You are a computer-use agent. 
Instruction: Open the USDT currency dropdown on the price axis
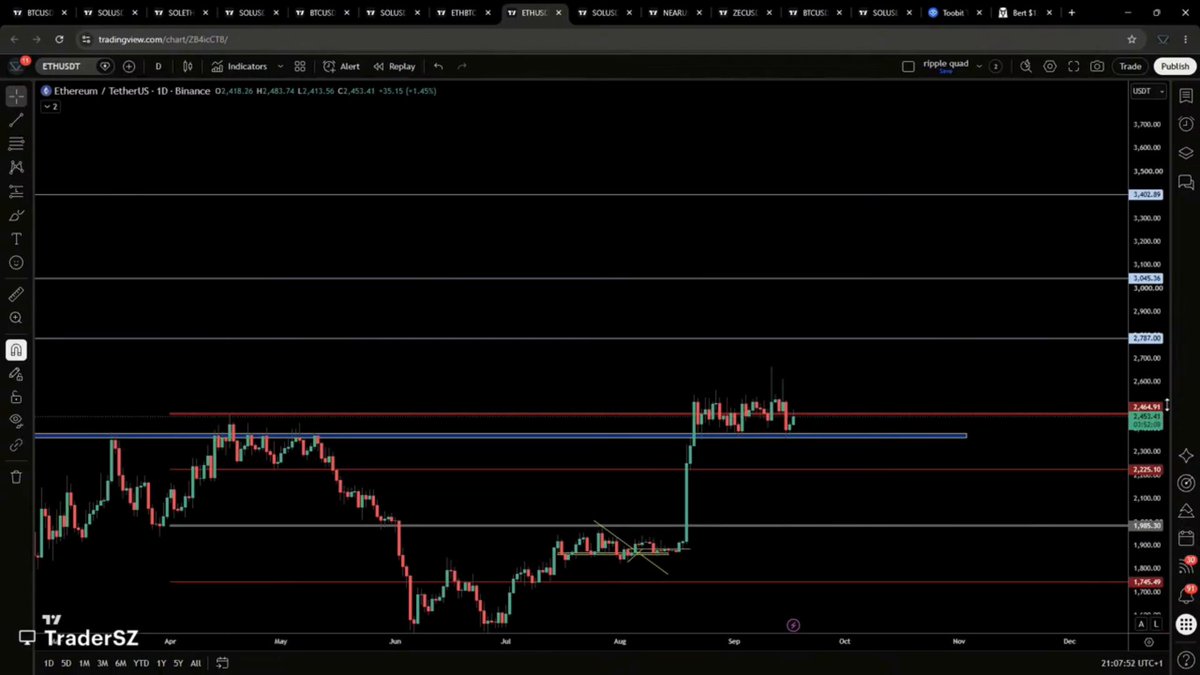pyautogui.click(x=1147, y=91)
